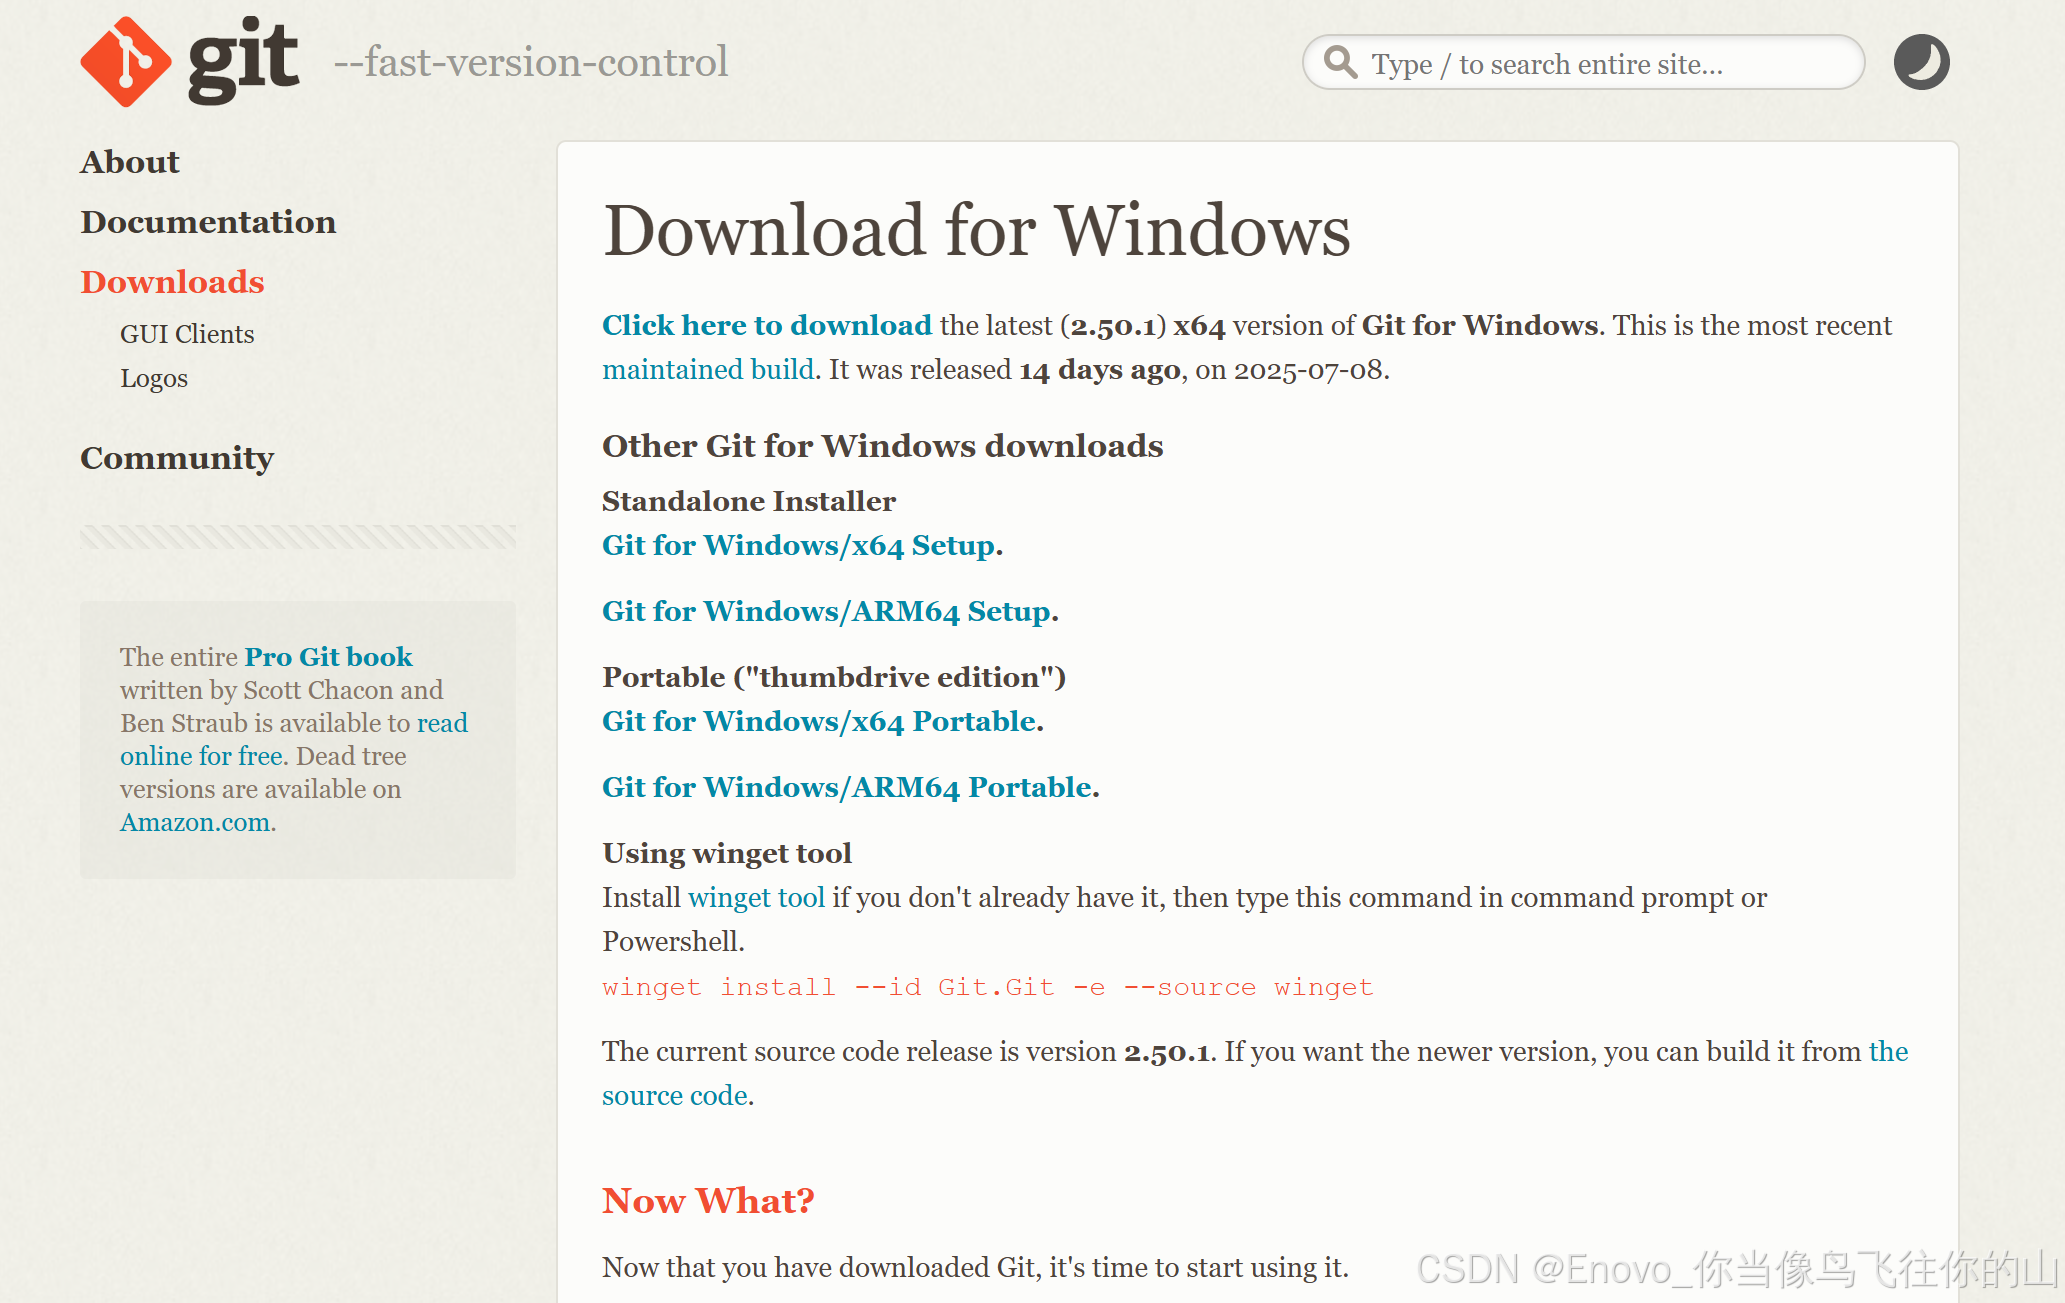Go to GUI Clients subpage
This screenshot has width=2065, height=1303.
click(x=187, y=334)
